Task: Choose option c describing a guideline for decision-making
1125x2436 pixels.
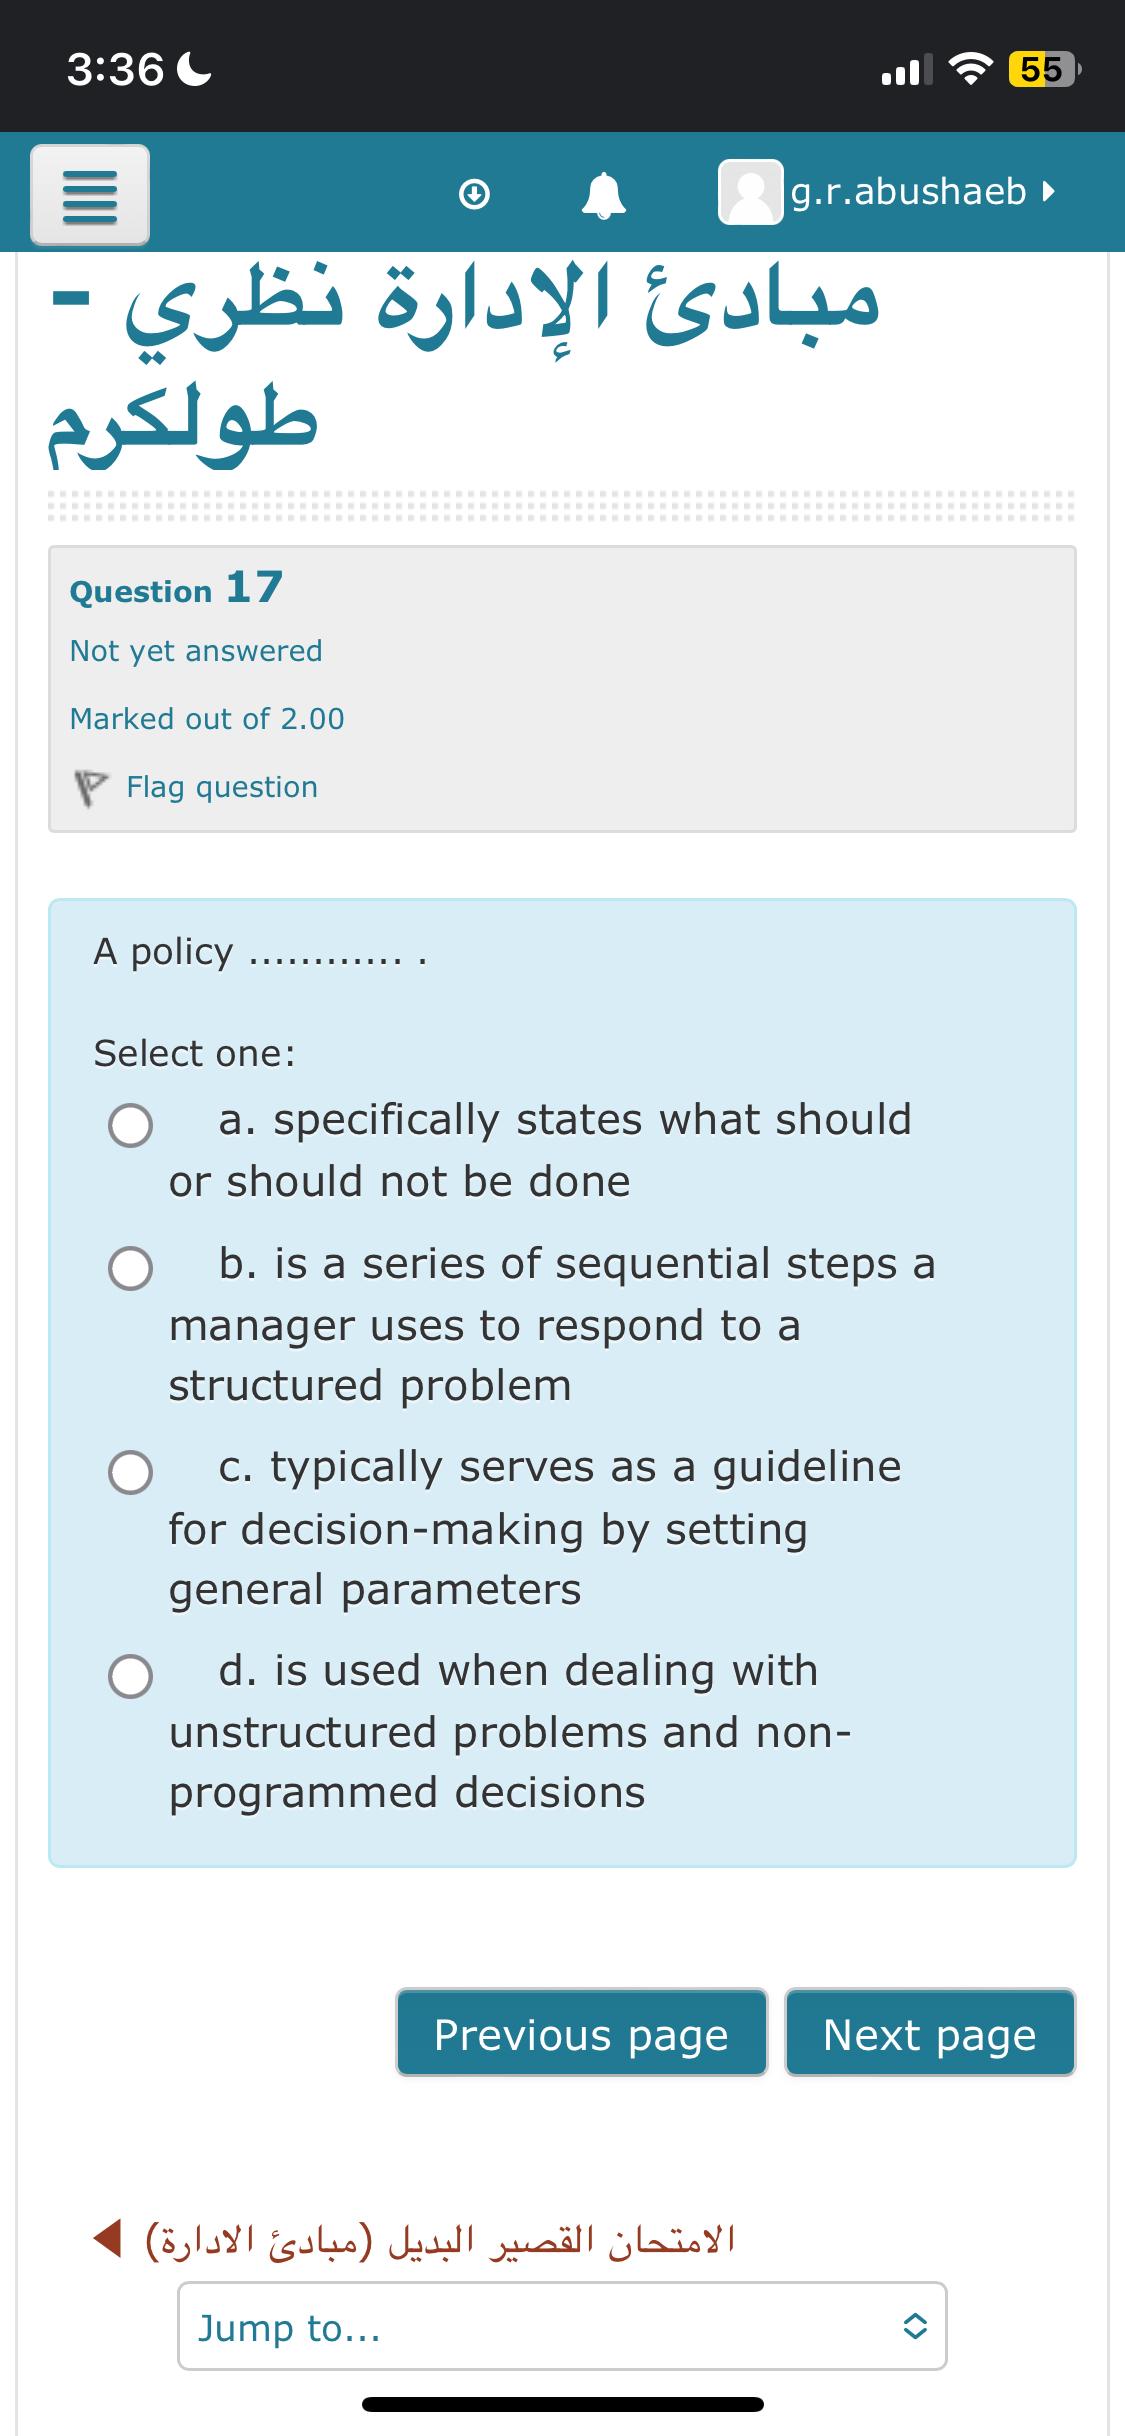Action: pyautogui.click(x=130, y=1474)
